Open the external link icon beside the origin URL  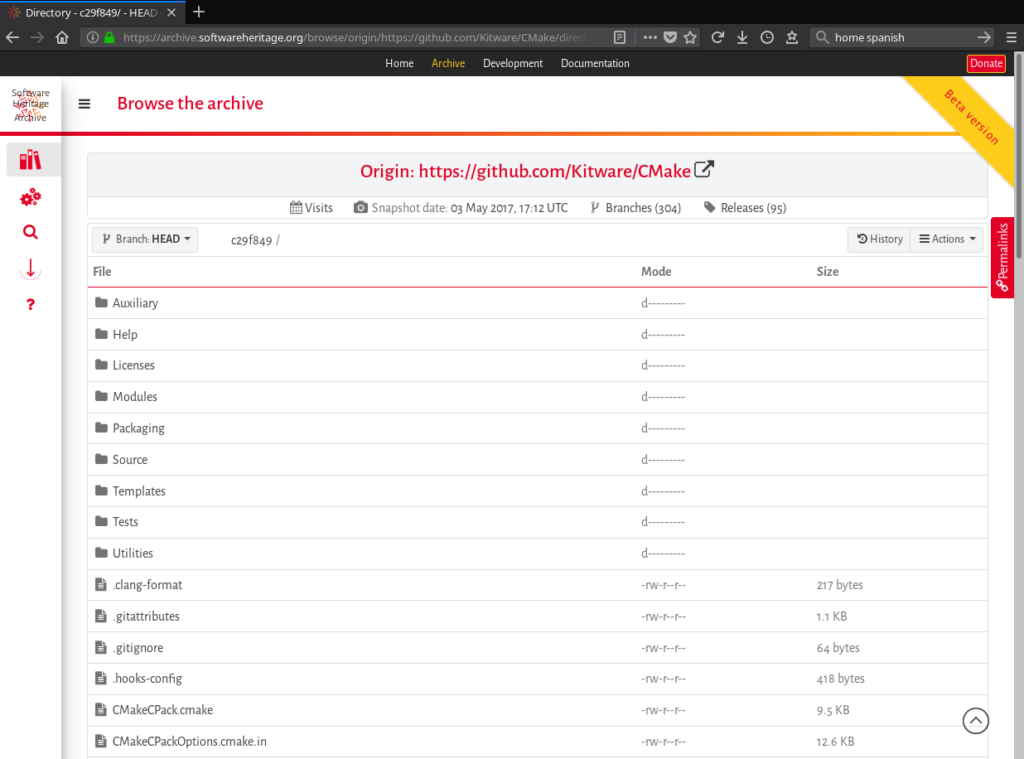coord(704,169)
